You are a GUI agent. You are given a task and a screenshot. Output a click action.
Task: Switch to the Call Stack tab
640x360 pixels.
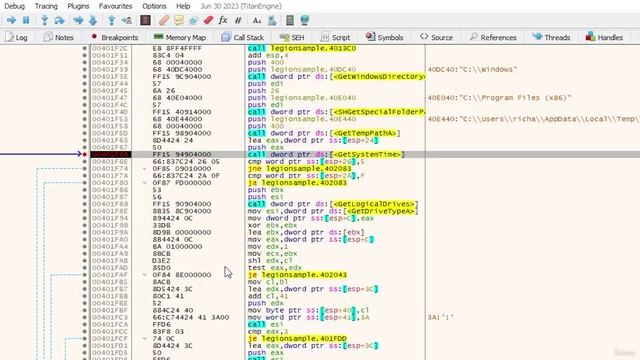pos(242,37)
